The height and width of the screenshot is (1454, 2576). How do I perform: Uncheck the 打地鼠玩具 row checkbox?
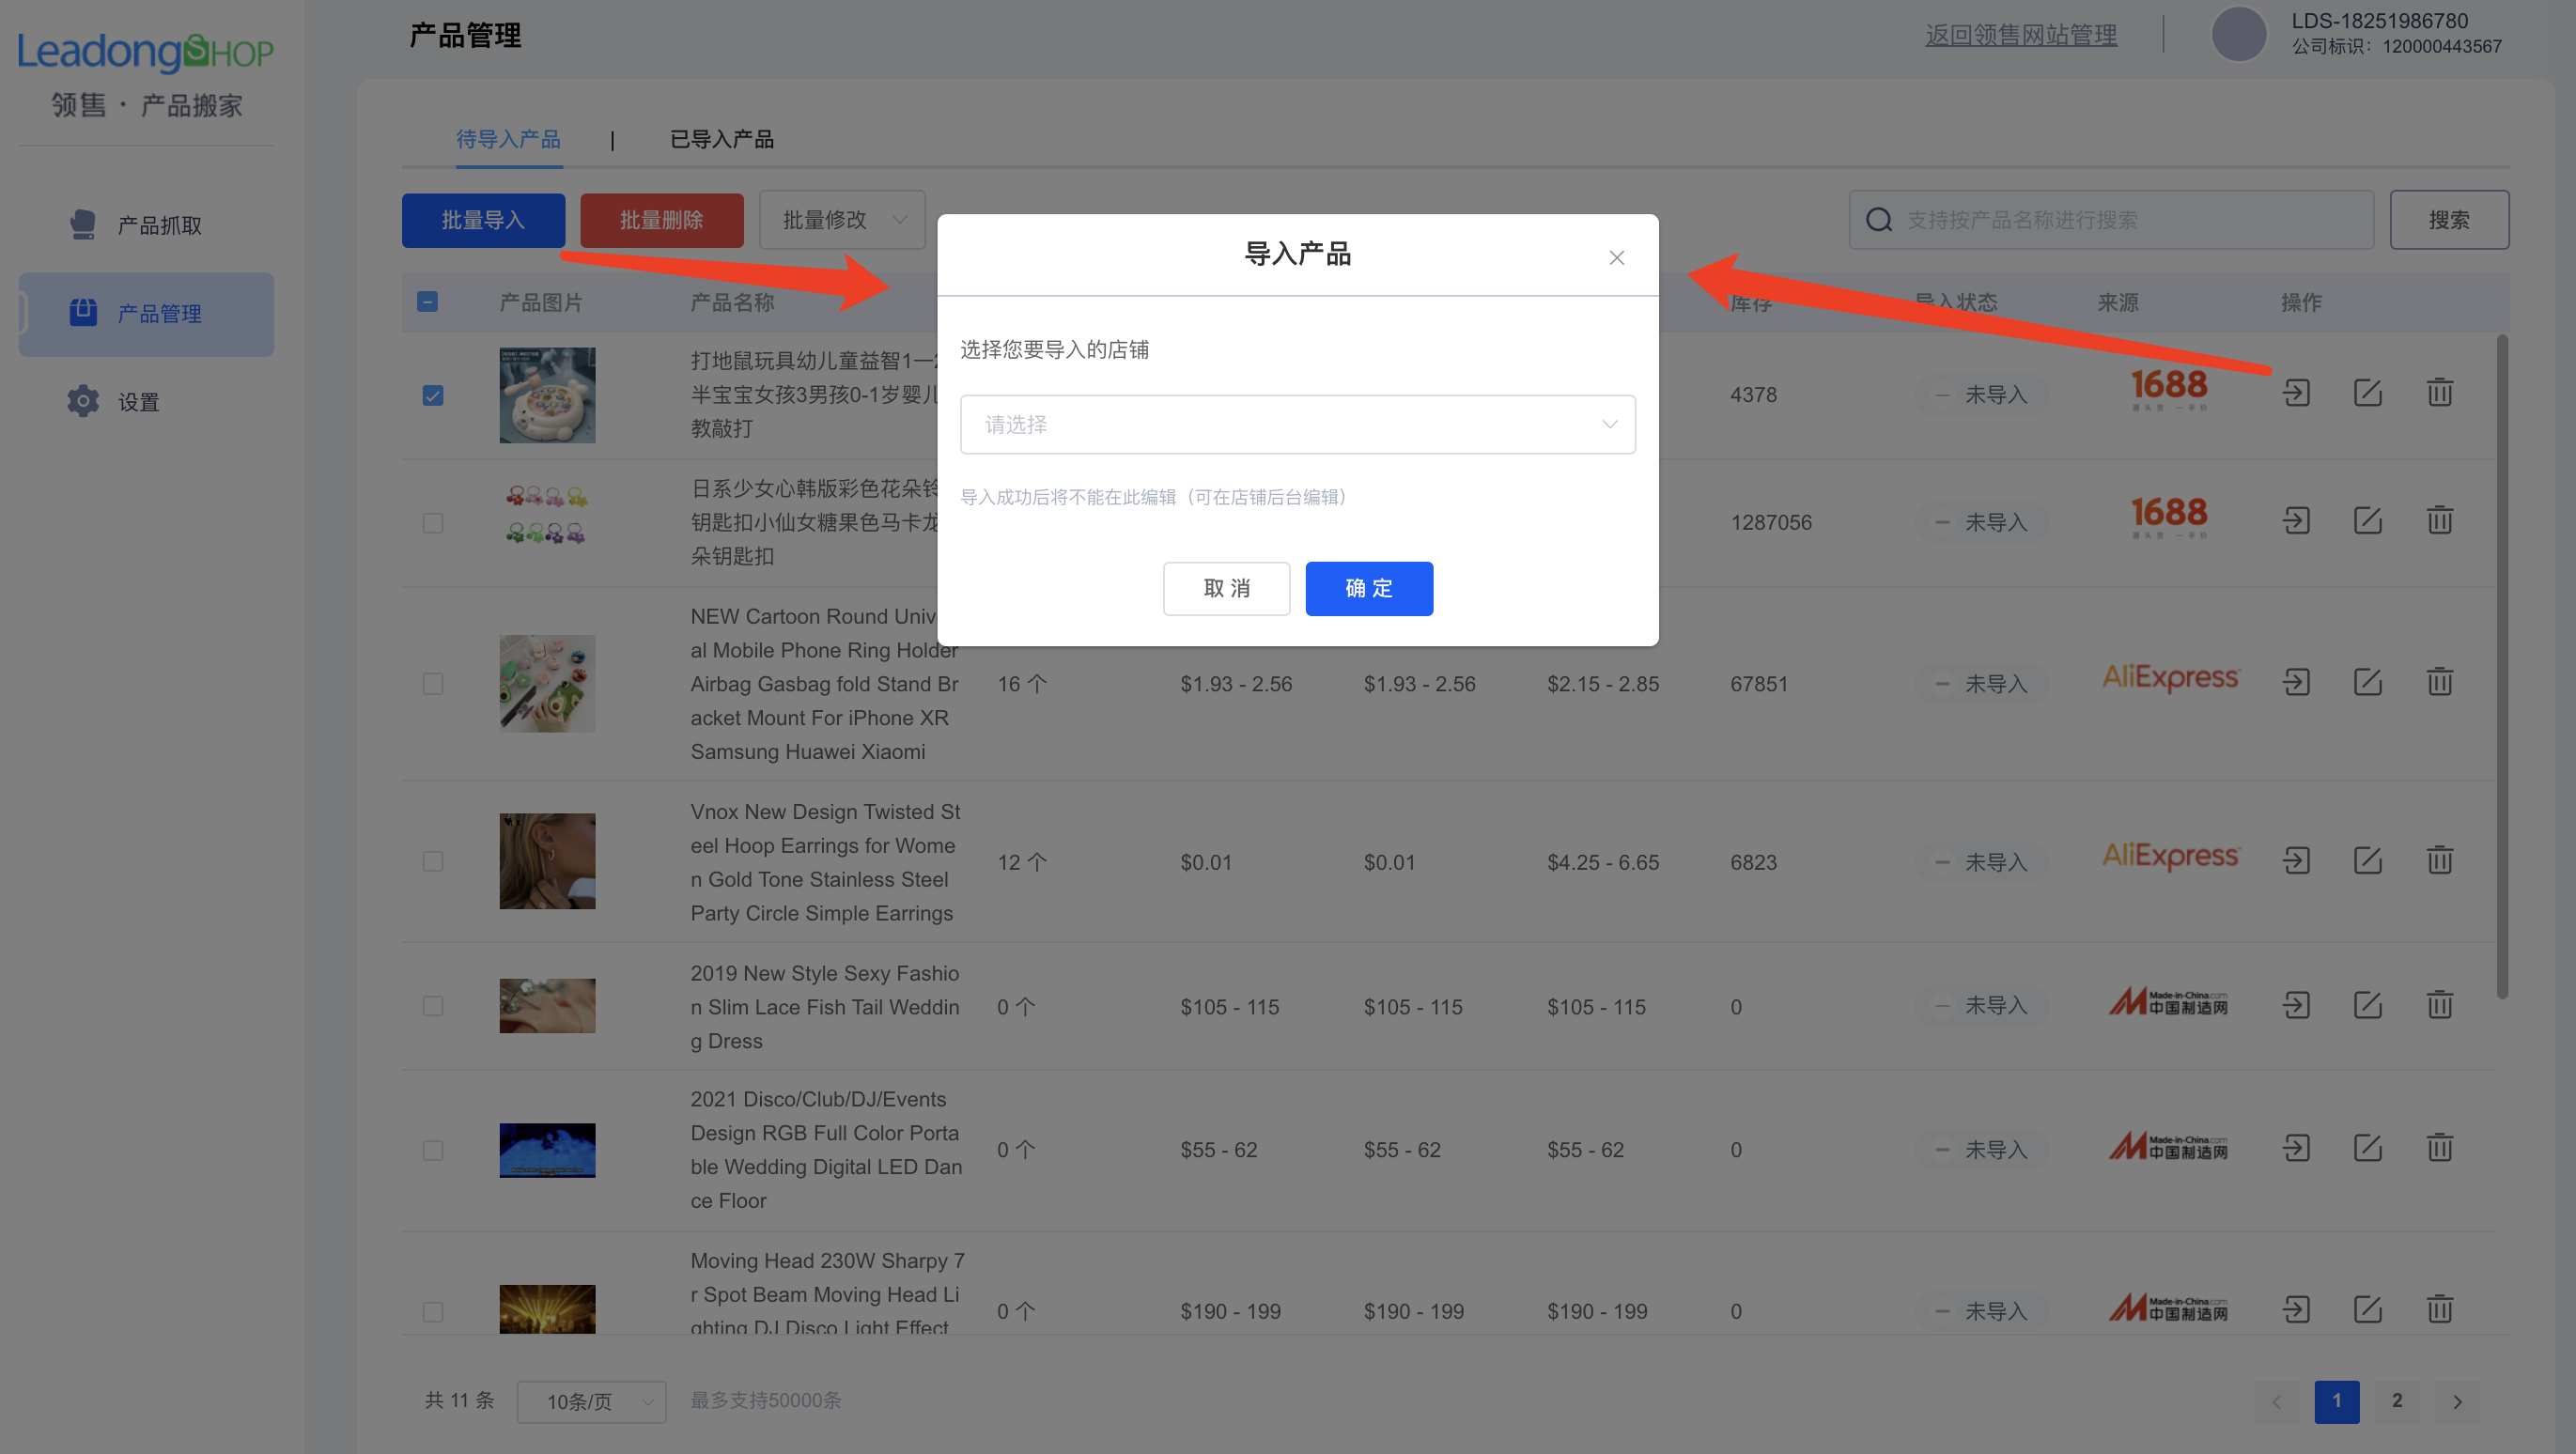click(432, 395)
